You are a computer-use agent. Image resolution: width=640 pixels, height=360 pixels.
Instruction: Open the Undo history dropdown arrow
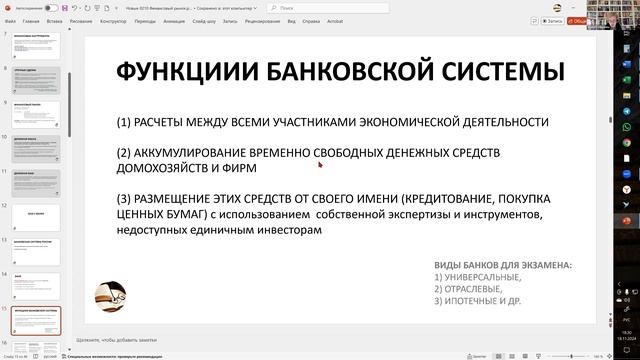tap(80, 8)
